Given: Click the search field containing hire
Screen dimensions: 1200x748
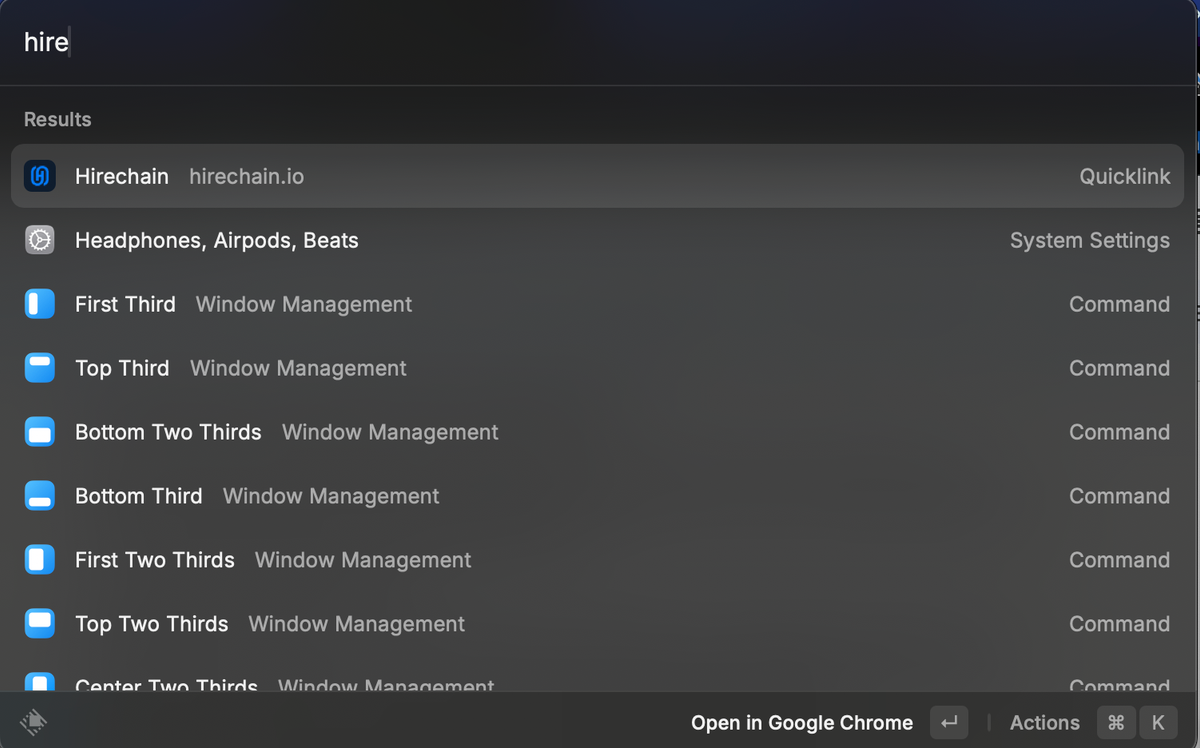Looking at the screenshot, I should pos(597,43).
